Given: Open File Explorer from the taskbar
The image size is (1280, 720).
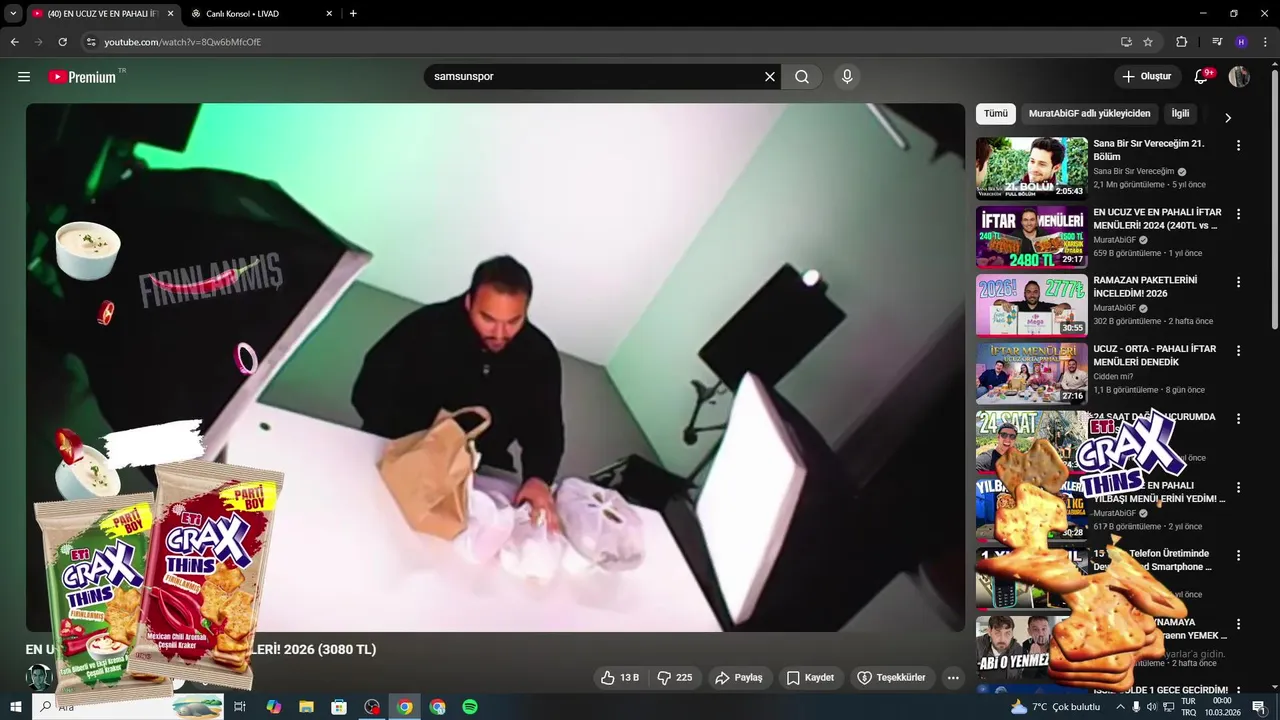Looking at the screenshot, I should 306,707.
